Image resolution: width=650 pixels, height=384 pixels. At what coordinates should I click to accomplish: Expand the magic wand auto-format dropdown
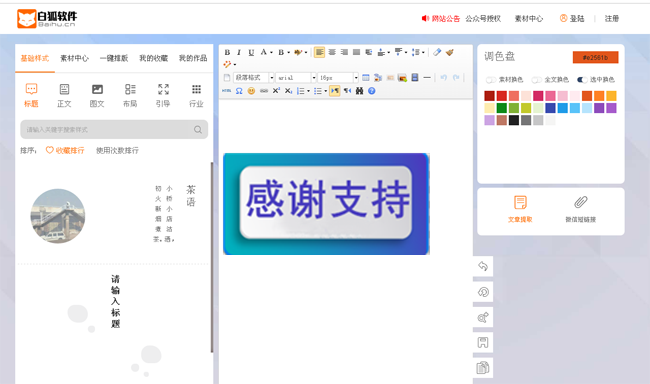[235, 65]
